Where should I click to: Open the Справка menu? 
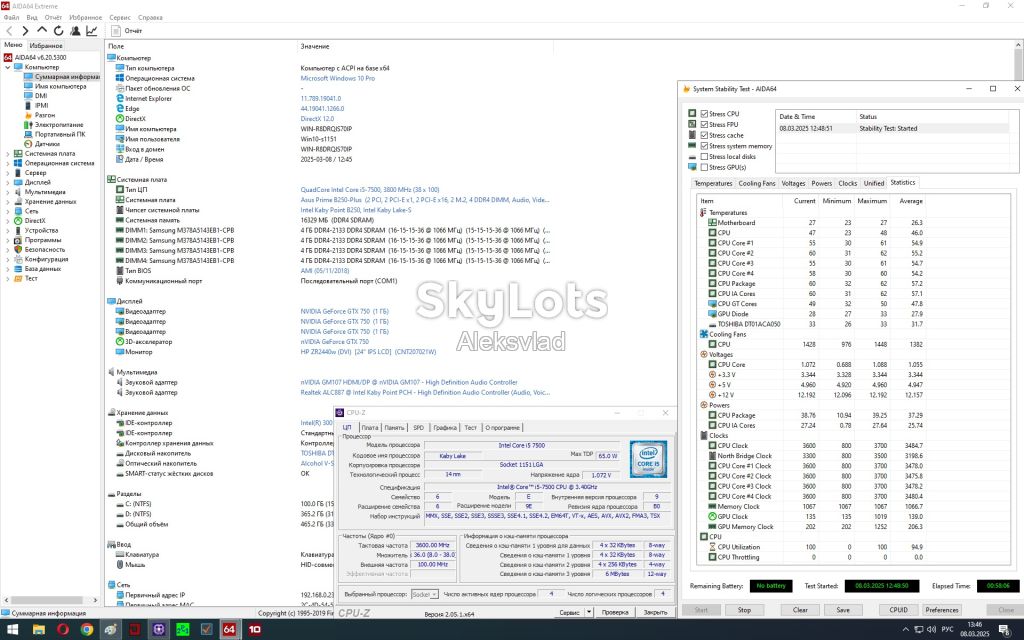pyautogui.click(x=150, y=18)
